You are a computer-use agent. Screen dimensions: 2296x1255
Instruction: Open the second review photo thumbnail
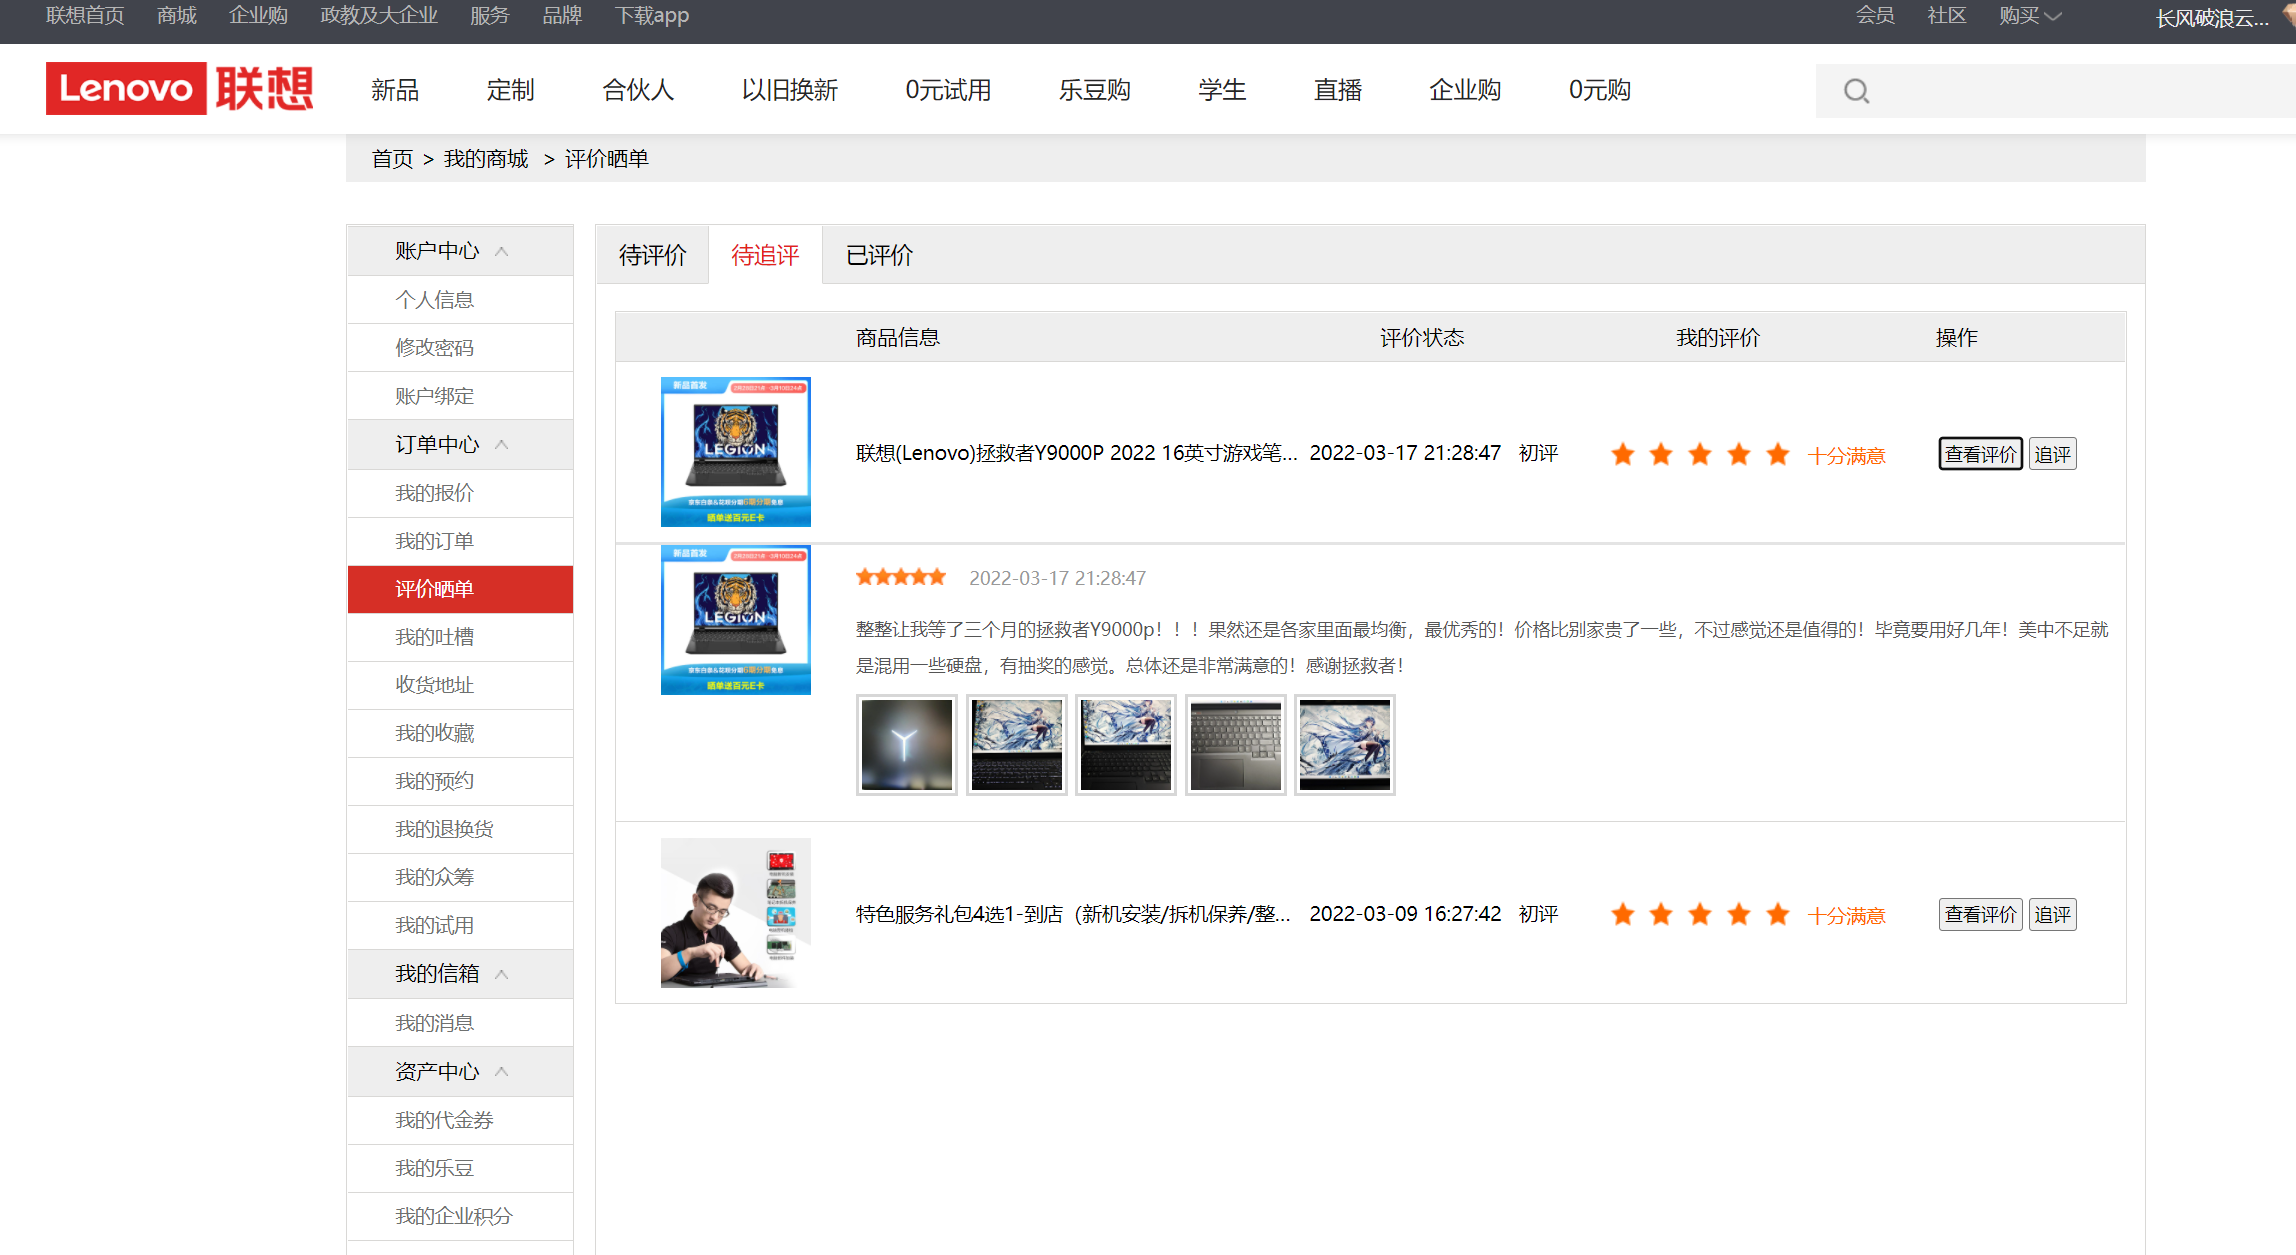(1017, 745)
